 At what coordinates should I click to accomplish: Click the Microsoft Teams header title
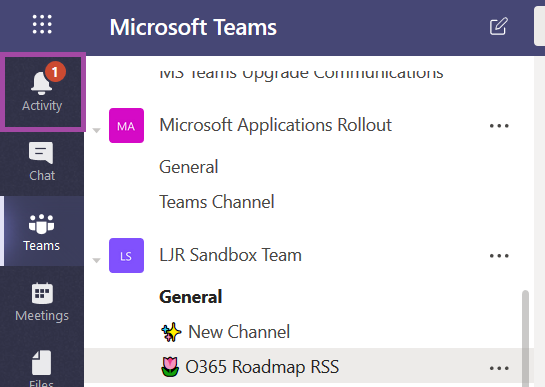(193, 27)
